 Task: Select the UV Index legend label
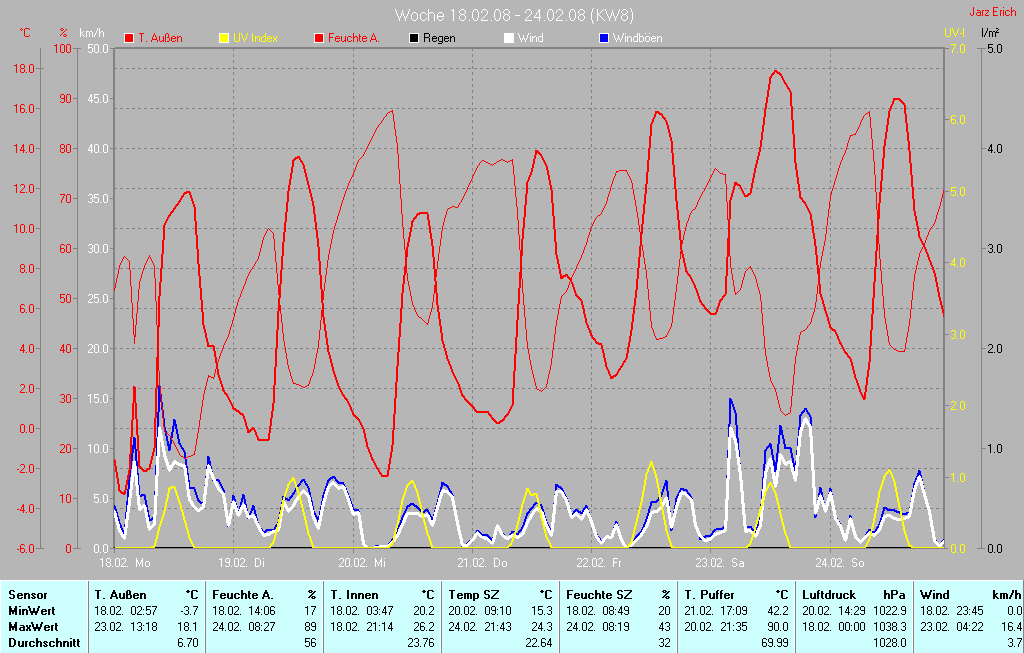coord(255,39)
